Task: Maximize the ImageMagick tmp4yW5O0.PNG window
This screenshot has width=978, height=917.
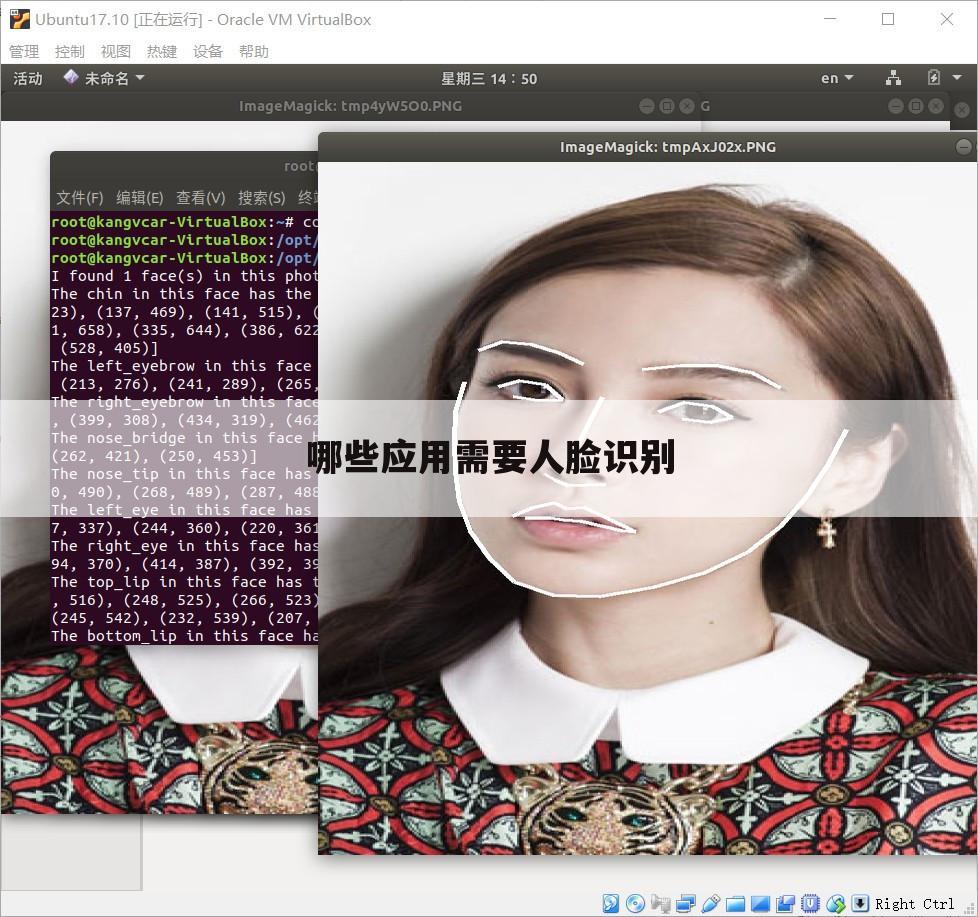Action: pos(667,106)
